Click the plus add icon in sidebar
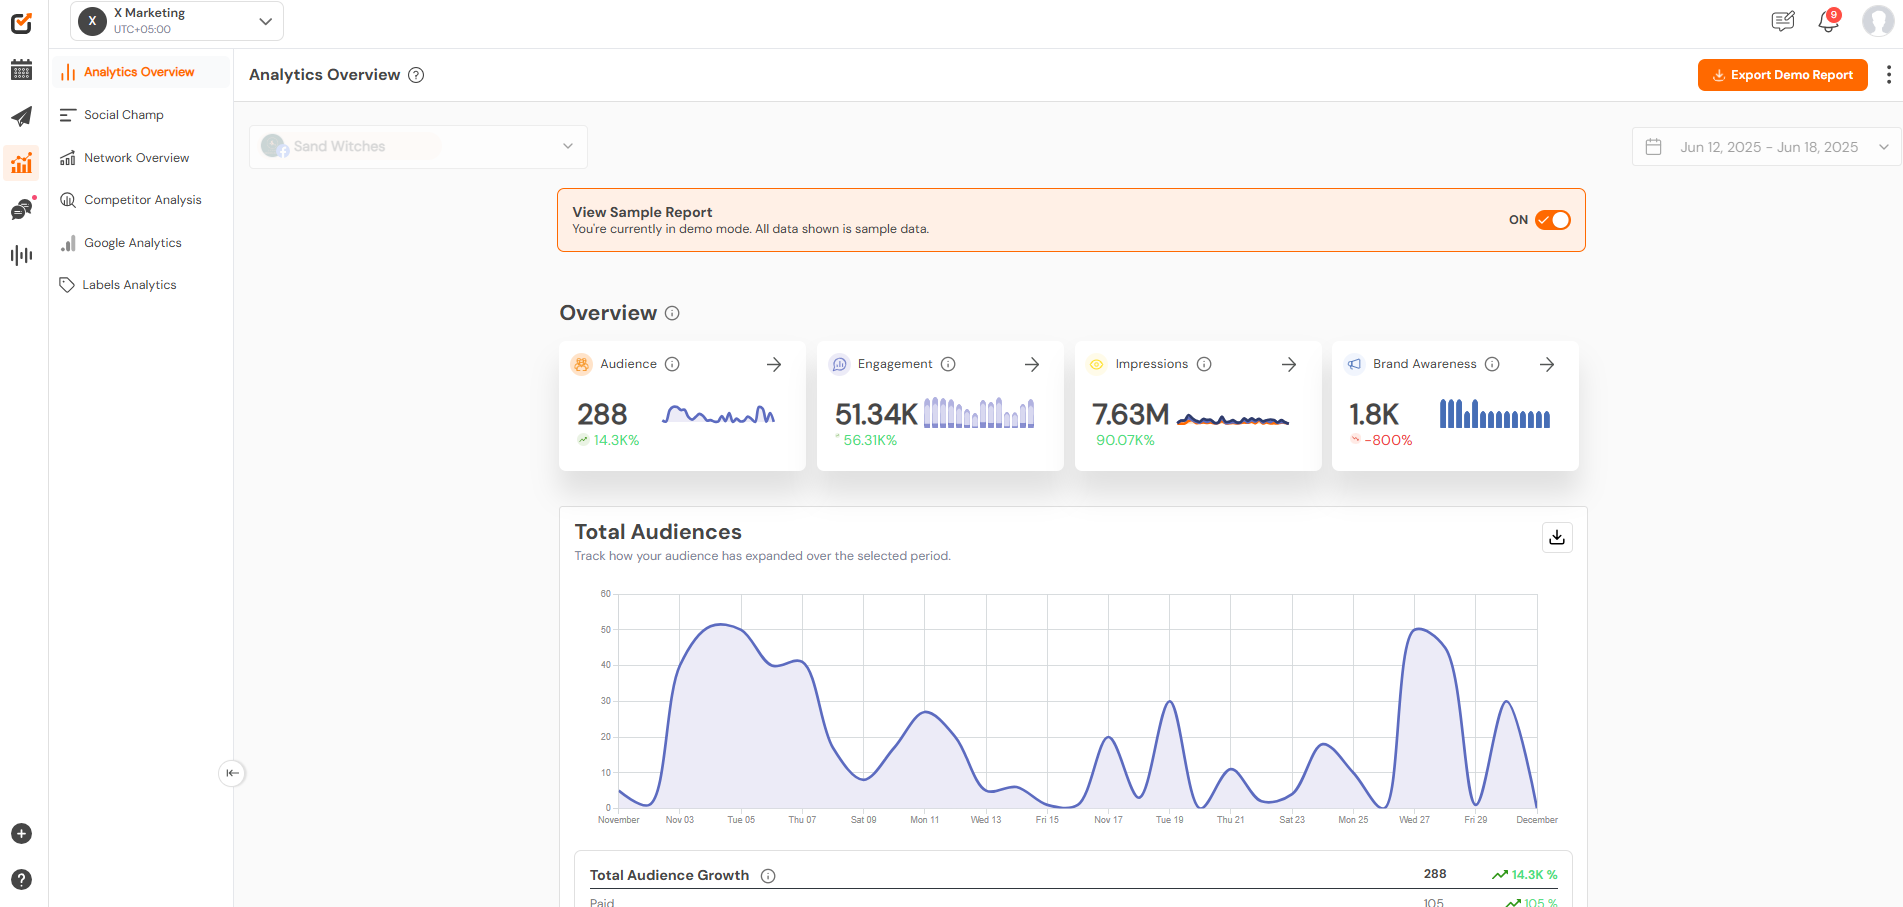Image resolution: width=1903 pixels, height=907 pixels. [x=21, y=834]
